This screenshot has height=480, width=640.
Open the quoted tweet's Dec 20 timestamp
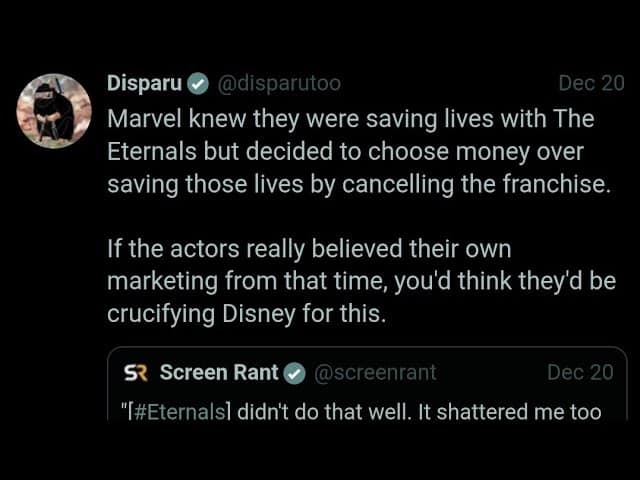pos(580,373)
